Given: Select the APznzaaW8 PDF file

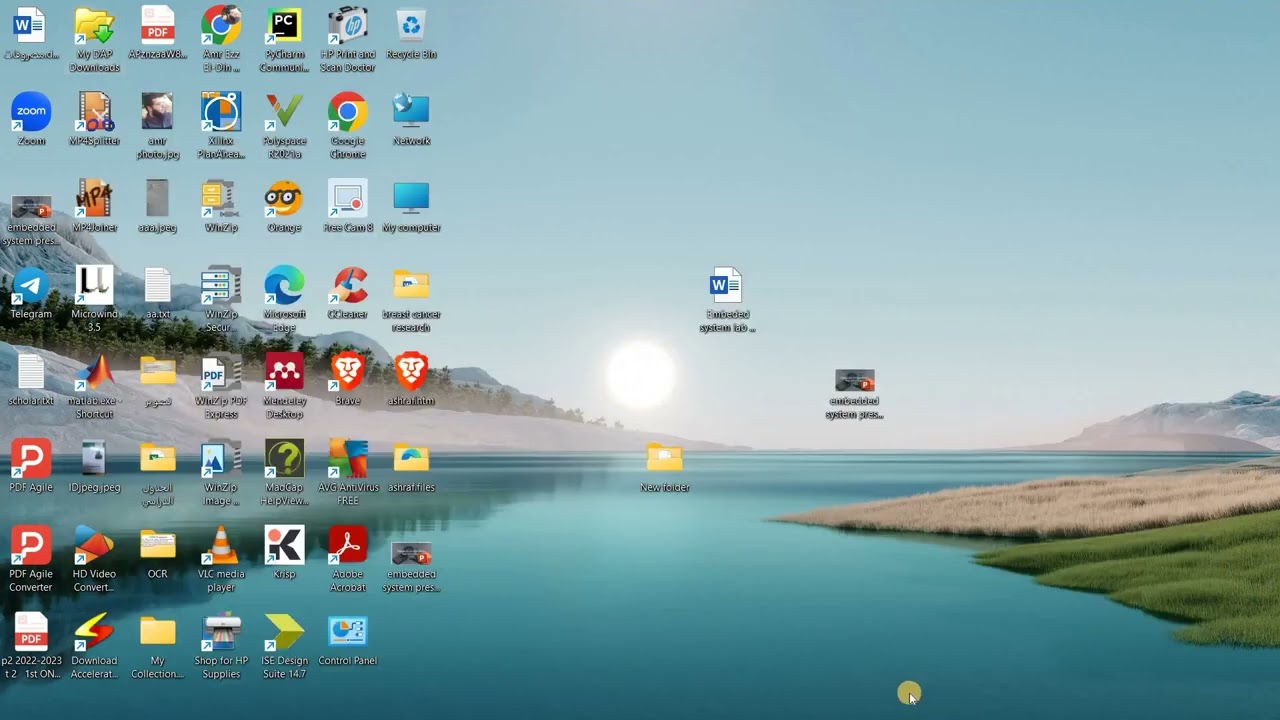Looking at the screenshot, I should (158, 33).
